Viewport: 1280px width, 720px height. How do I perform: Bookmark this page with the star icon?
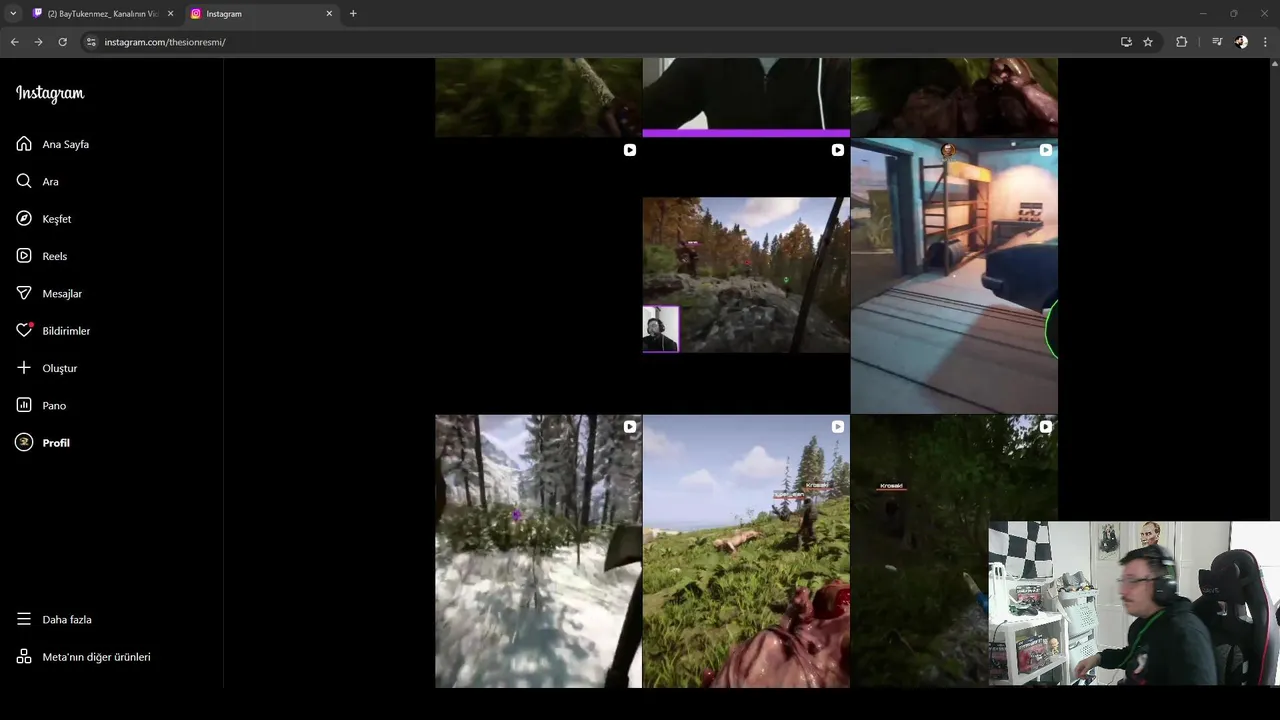pyautogui.click(x=1148, y=42)
